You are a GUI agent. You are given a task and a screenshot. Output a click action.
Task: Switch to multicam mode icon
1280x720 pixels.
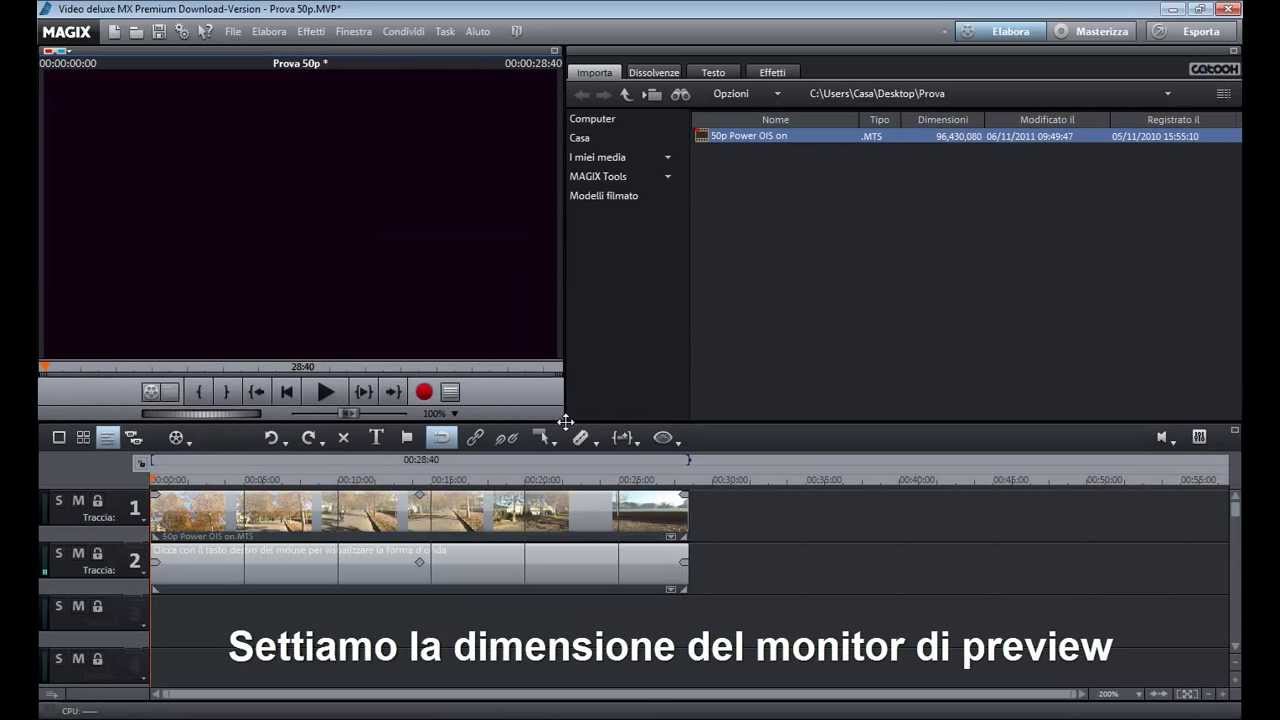click(133, 437)
